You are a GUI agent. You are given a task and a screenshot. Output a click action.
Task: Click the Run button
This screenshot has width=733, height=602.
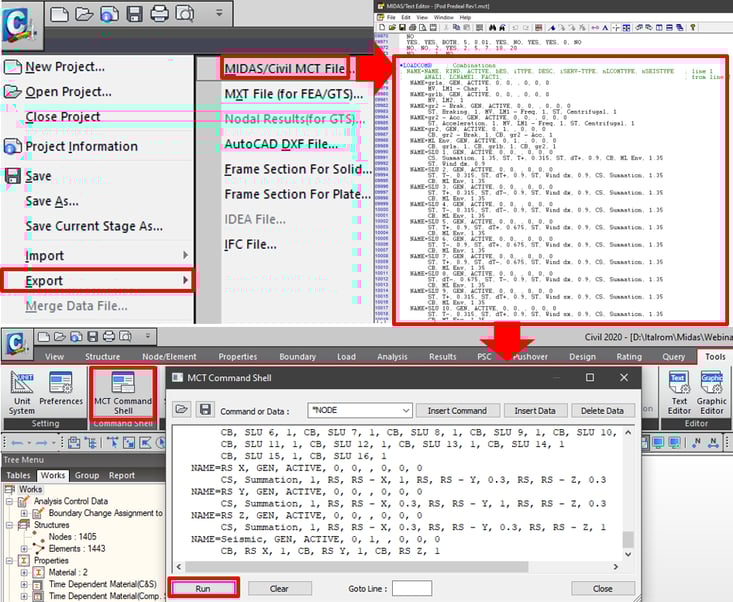[x=203, y=588]
